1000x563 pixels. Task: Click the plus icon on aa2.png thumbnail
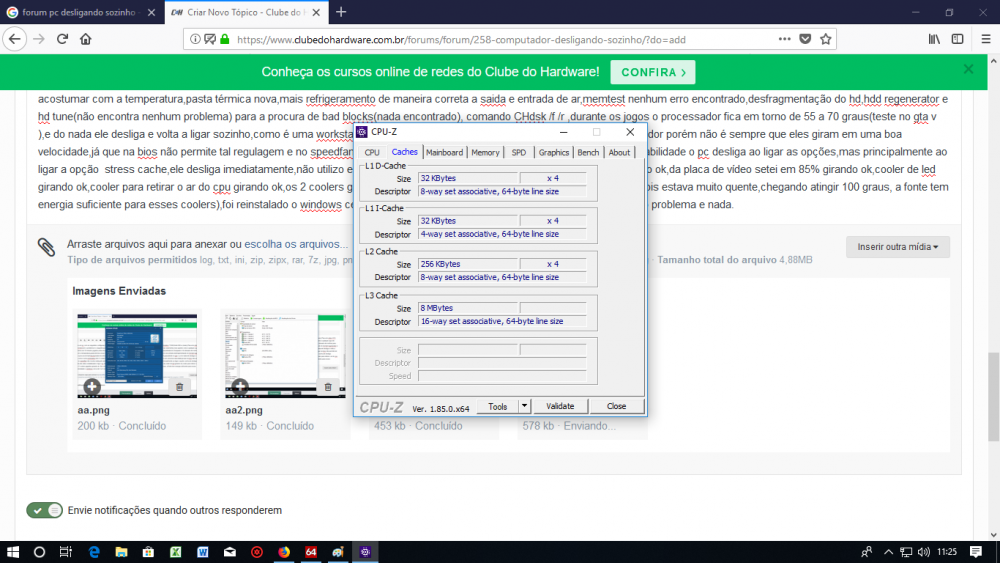(x=240, y=386)
